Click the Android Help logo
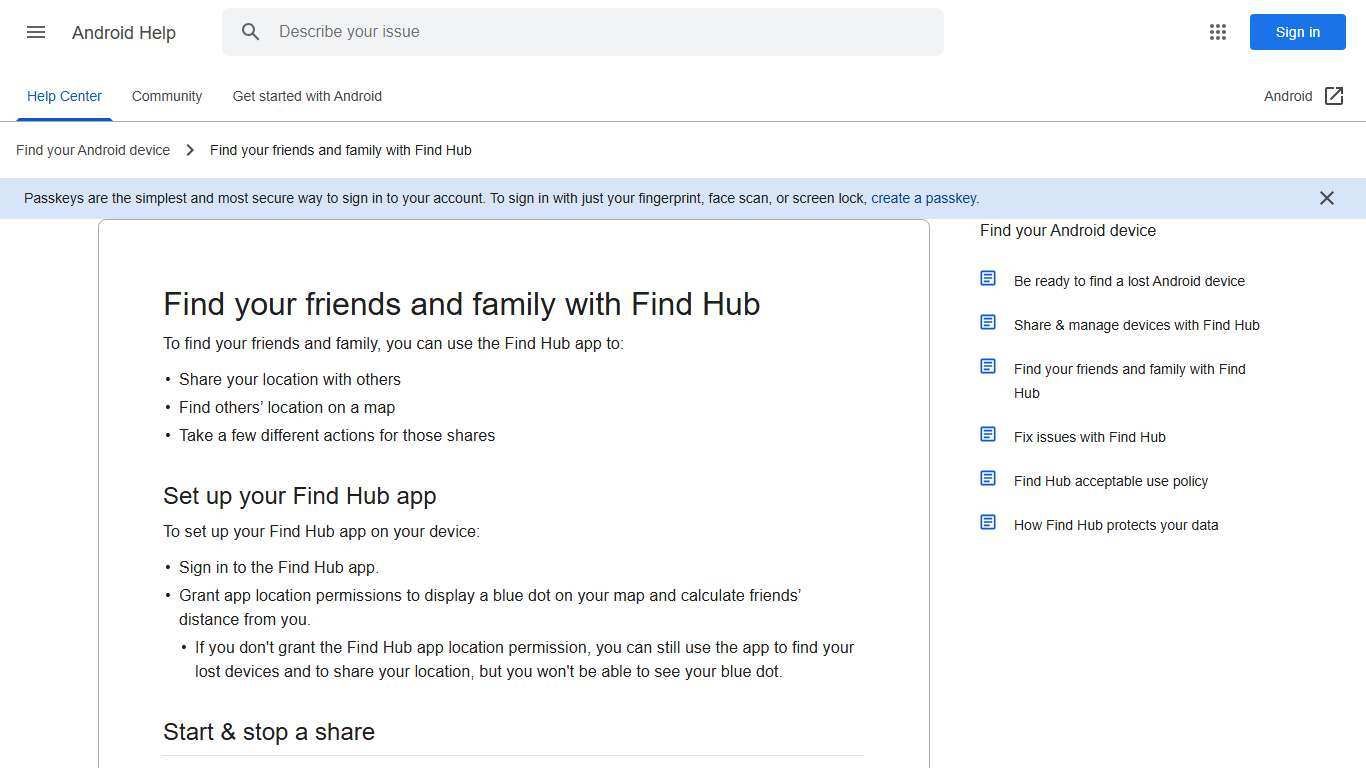This screenshot has width=1366, height=768. [x=124, y=32]
